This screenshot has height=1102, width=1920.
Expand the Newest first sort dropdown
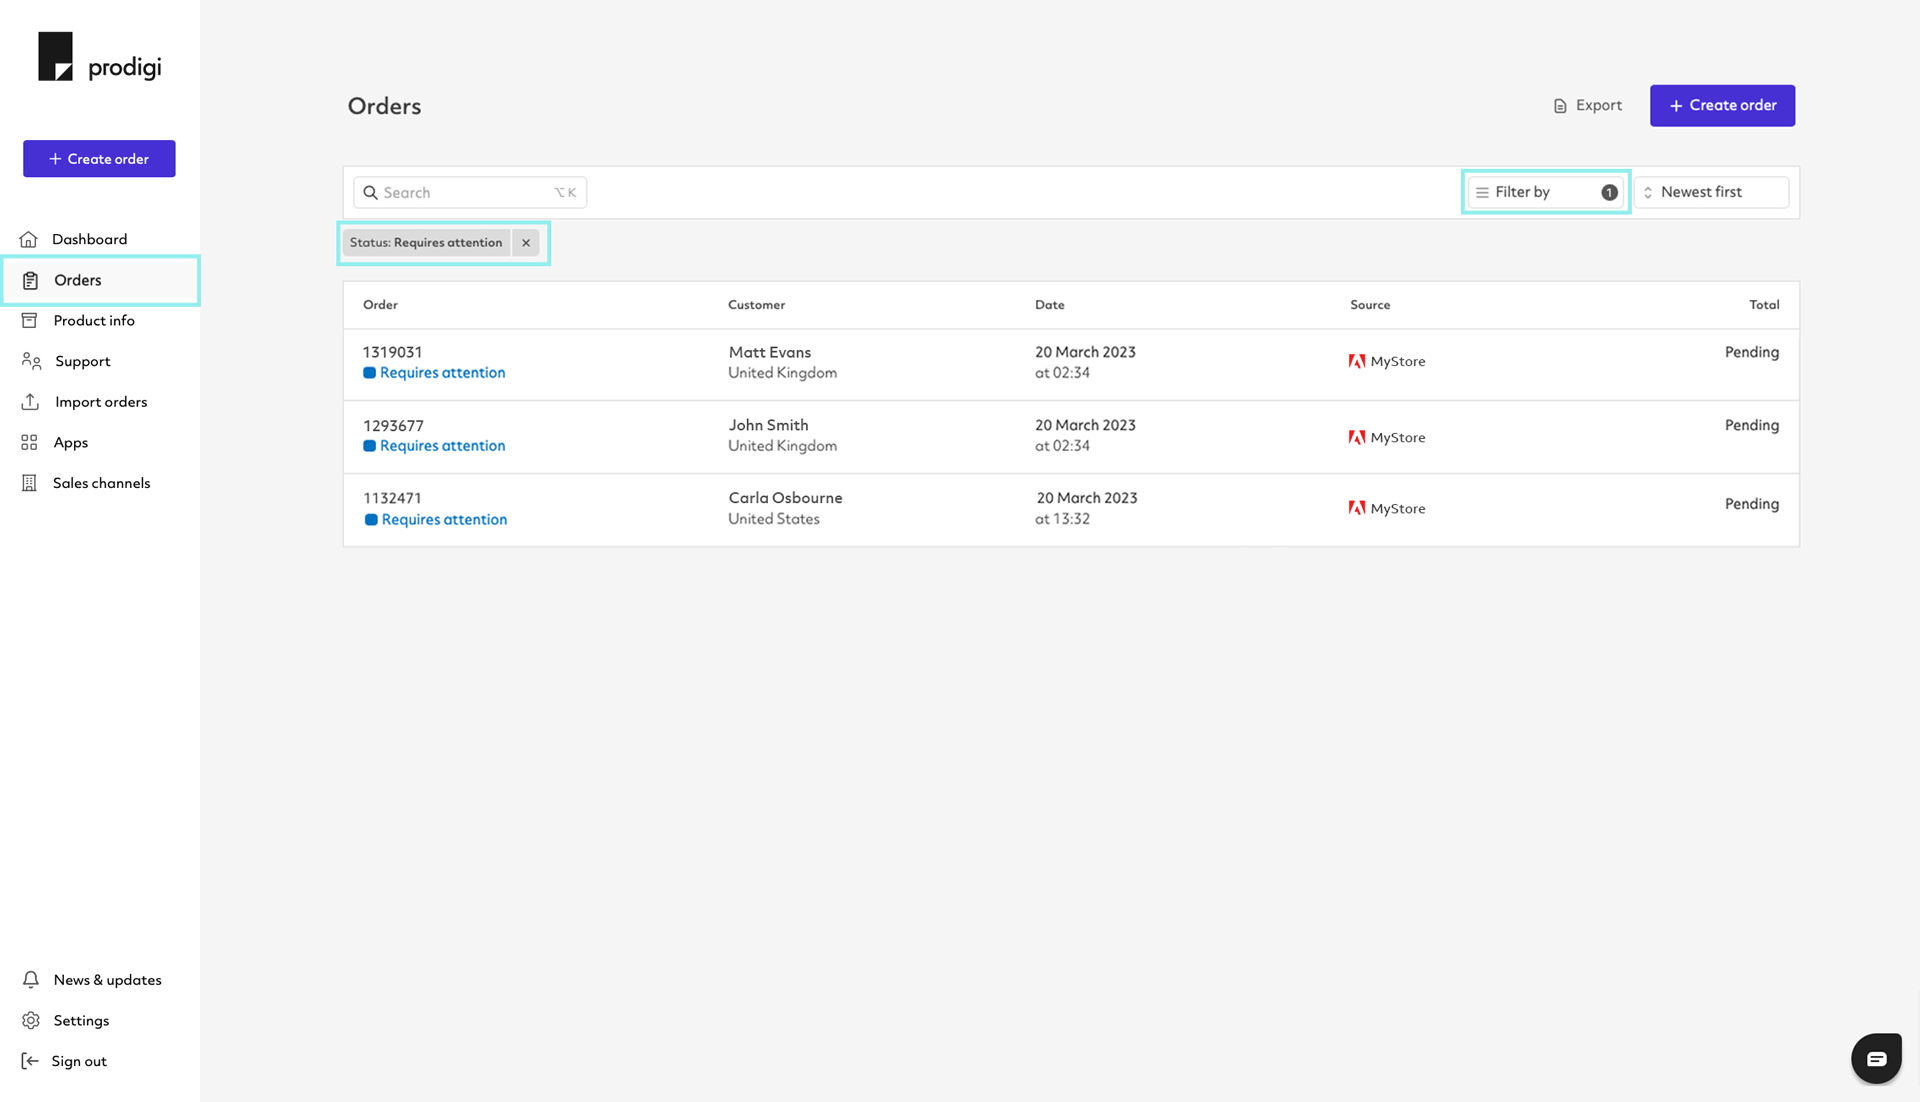pyautogui.click(x=1712, y=191)
